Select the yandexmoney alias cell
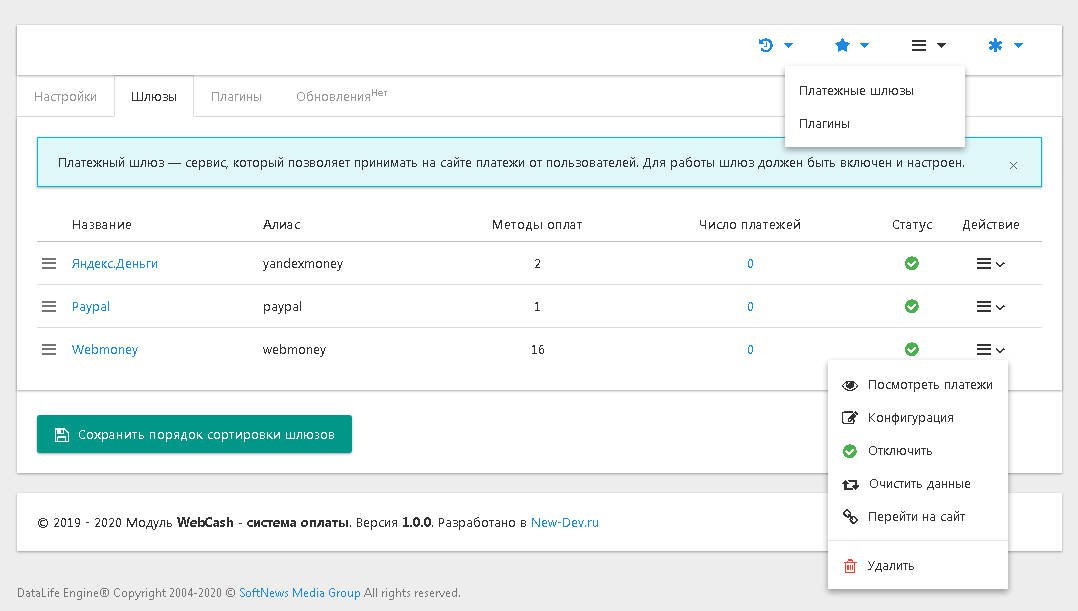 [x=302, y=263]
